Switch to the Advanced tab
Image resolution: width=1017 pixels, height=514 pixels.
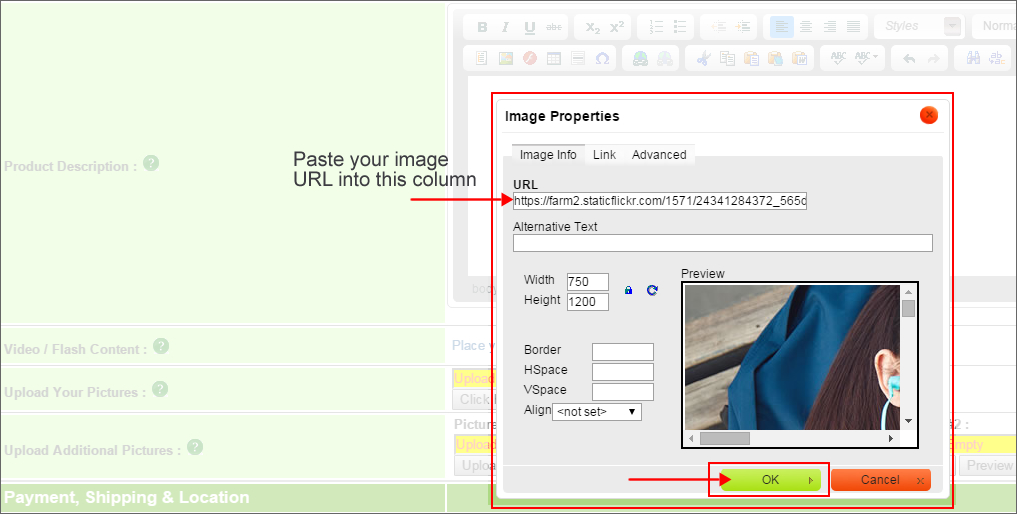(x=659, y=155)
